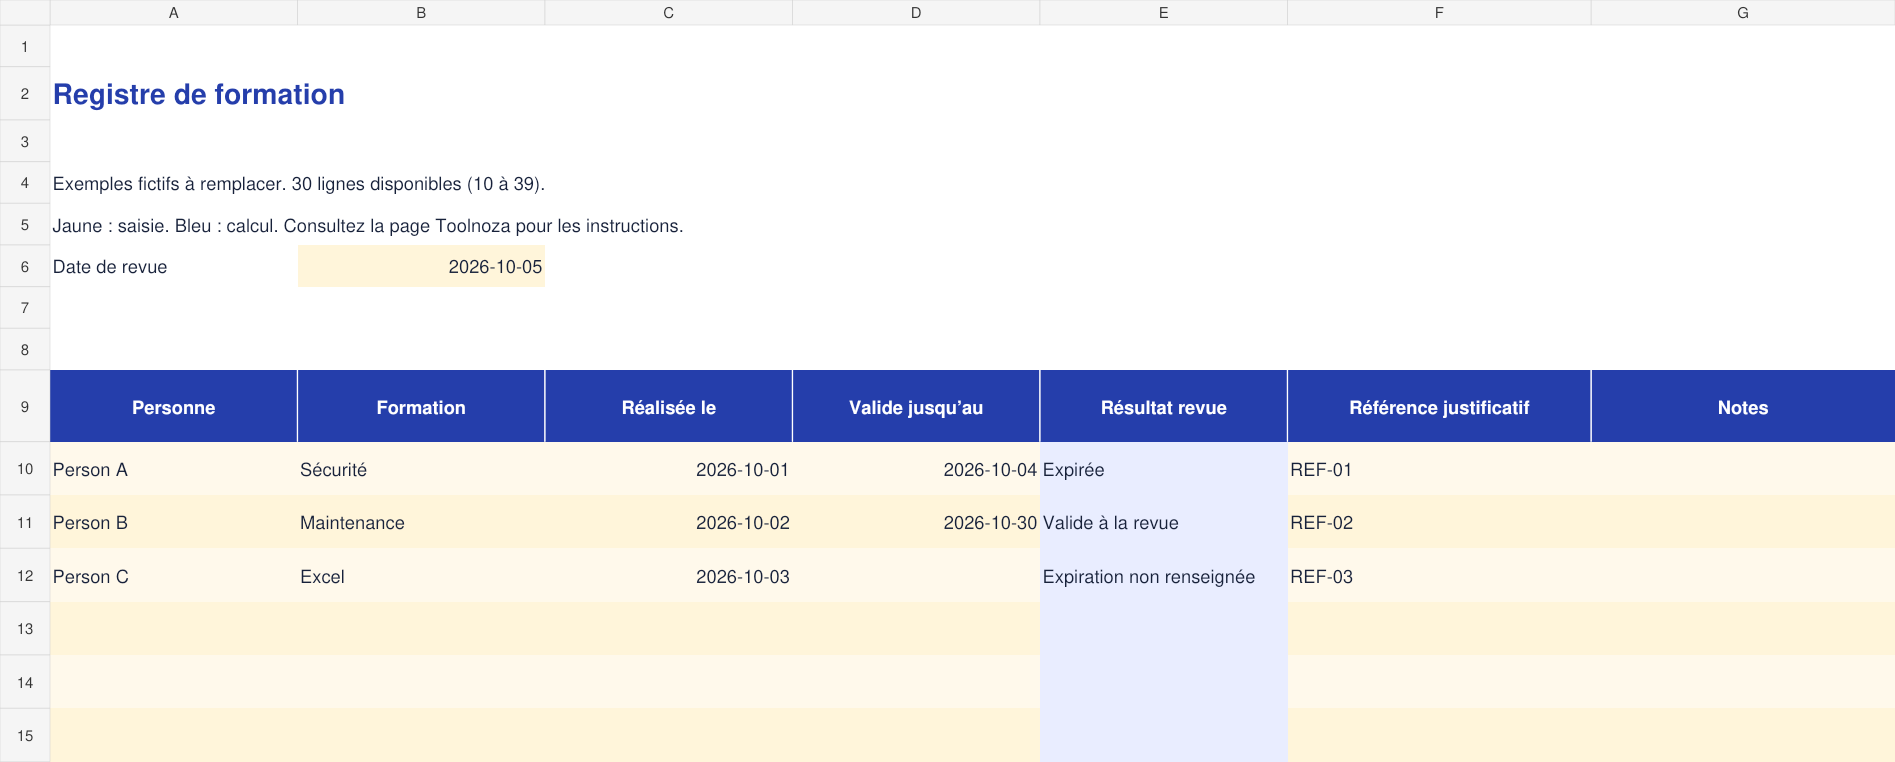The width and height of the screenshot is (1895, 762).
Task: Select the 'Valide à la revue' result cell
Action: (1164, 522)
